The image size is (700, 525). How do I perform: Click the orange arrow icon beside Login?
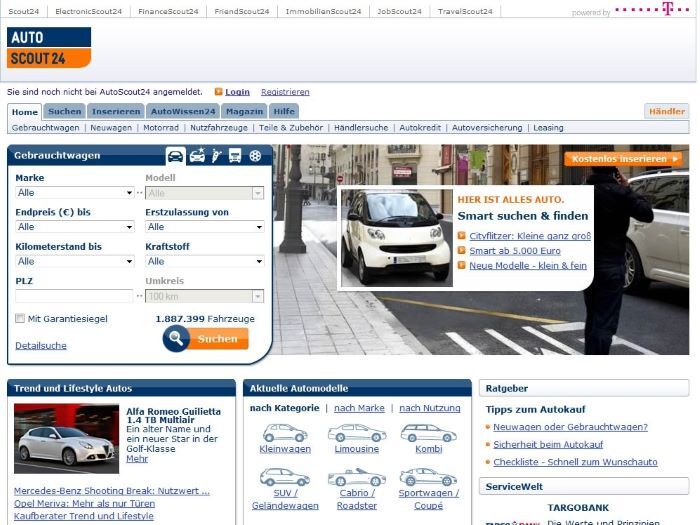[218, 92]
